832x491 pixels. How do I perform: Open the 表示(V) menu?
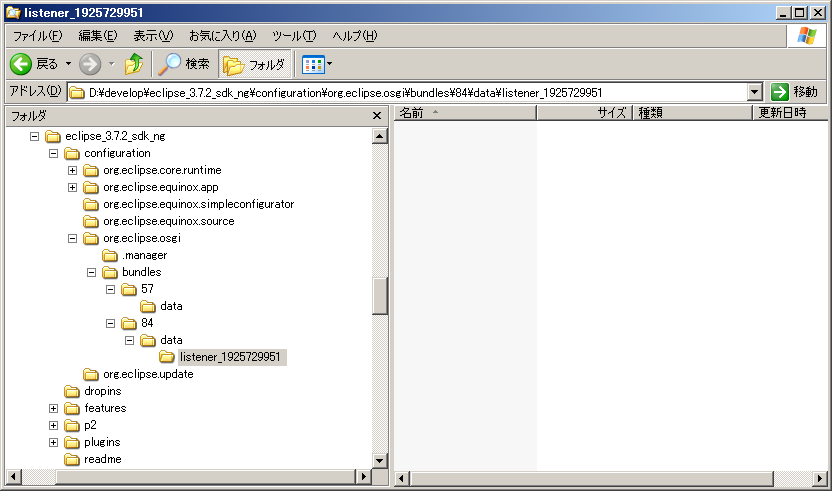click(153, 36)
